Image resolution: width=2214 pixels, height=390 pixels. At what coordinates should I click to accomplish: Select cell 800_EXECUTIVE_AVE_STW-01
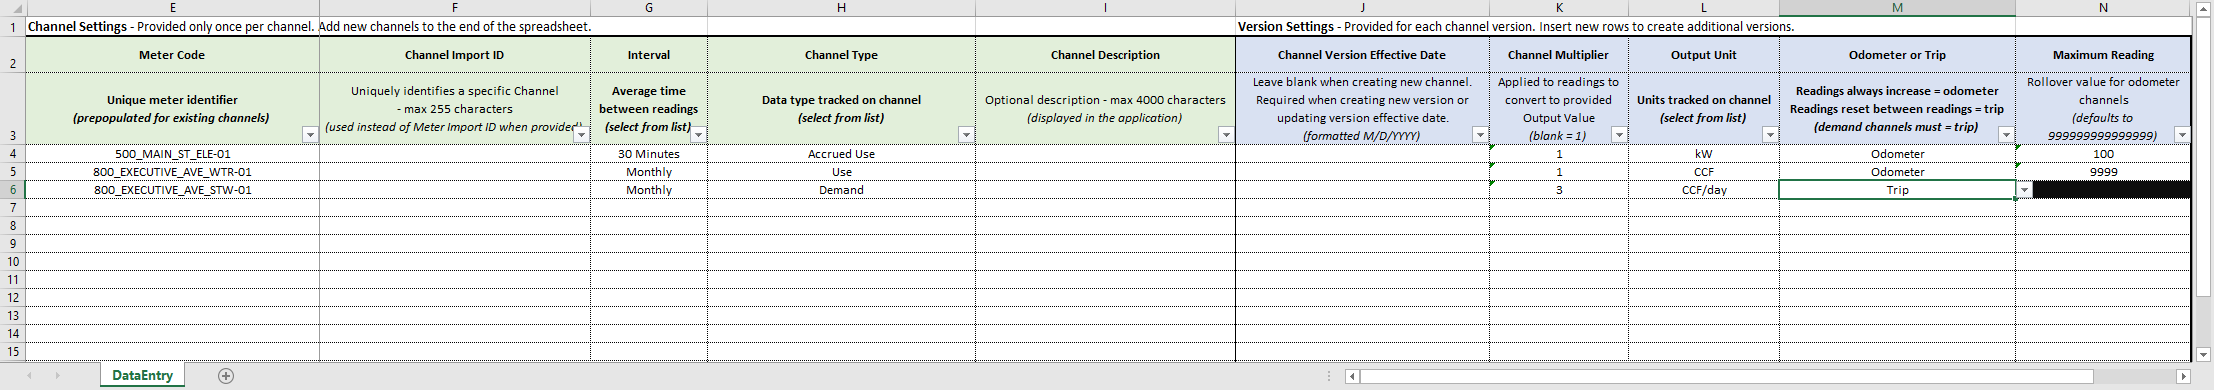pos(172,190)
